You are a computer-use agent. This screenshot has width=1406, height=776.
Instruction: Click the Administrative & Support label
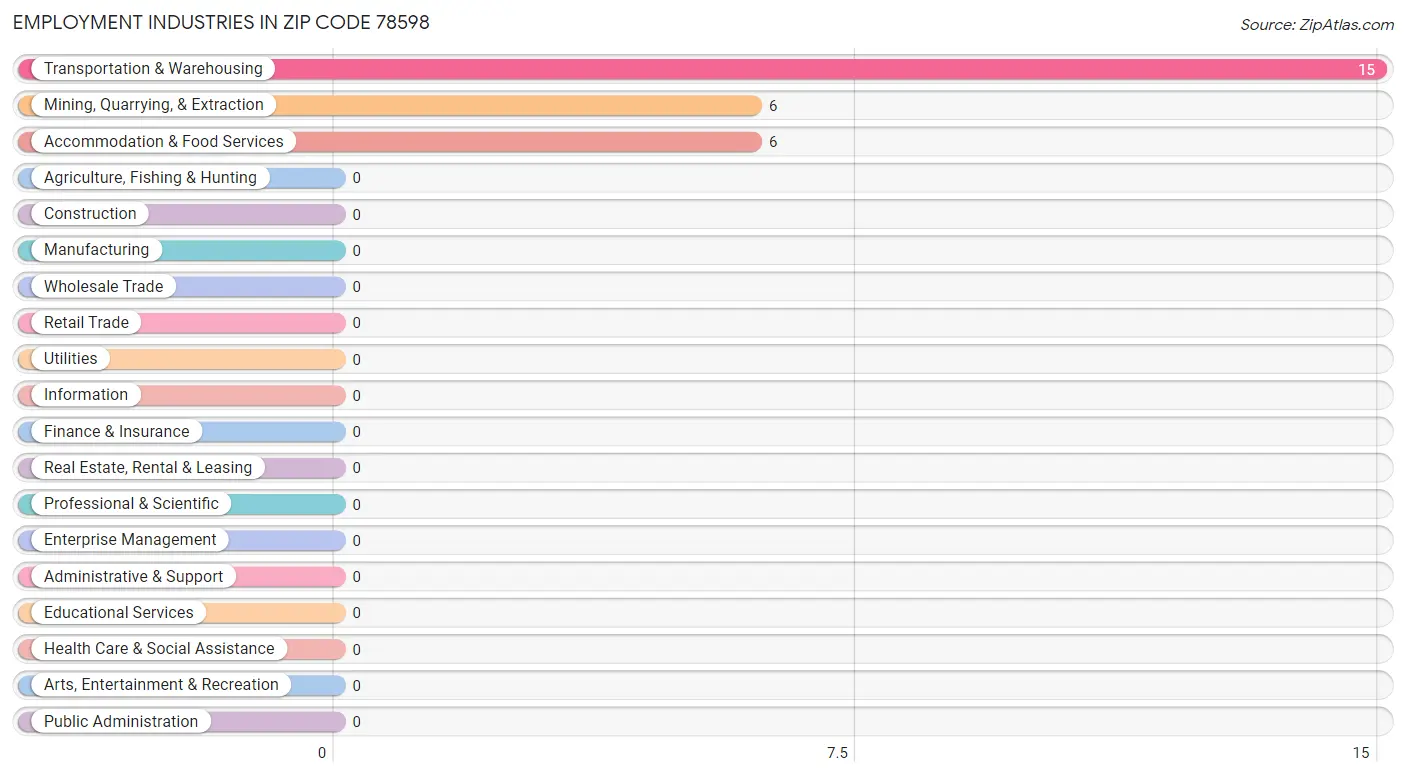134,577
